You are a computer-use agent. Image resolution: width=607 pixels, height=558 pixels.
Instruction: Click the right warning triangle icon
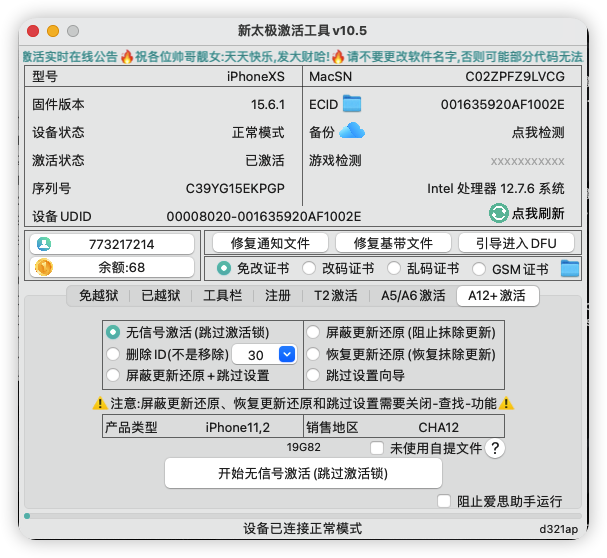506,403
